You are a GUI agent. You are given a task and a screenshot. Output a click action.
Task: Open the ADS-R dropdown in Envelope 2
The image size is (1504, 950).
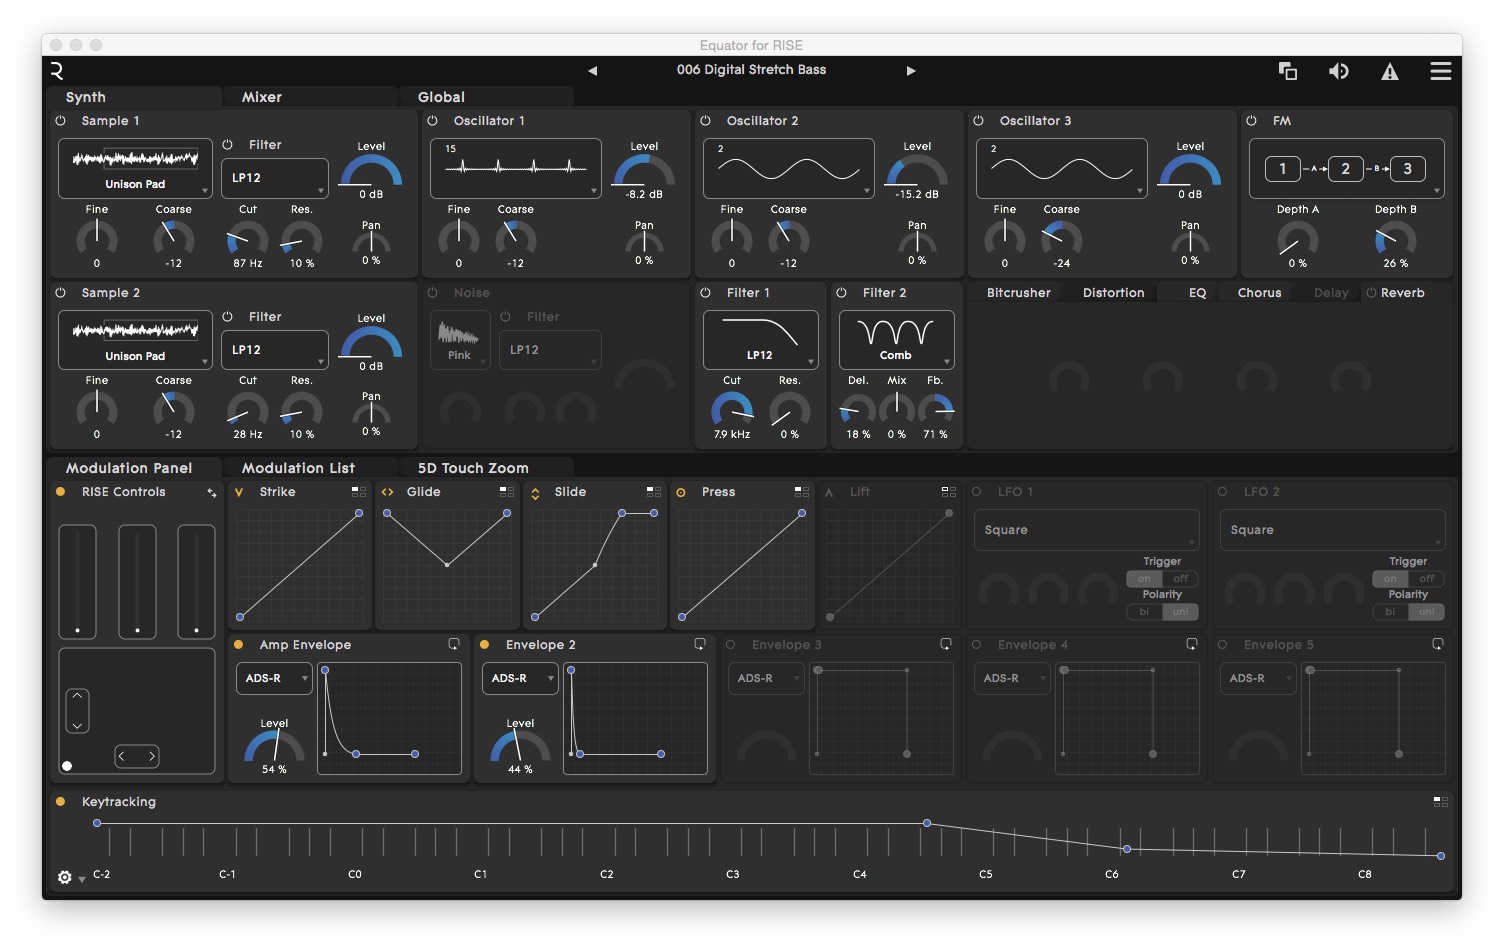520,678
